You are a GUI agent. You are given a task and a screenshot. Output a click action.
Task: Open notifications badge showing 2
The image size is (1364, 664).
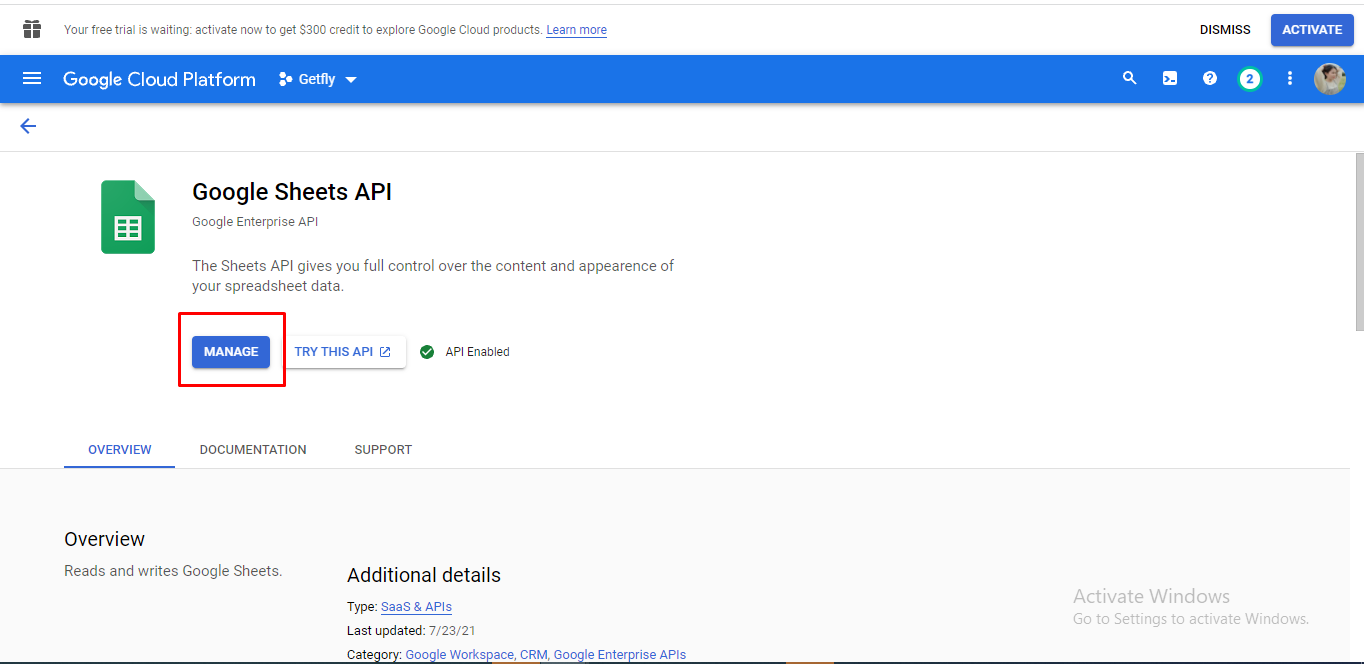(1249, 79)
